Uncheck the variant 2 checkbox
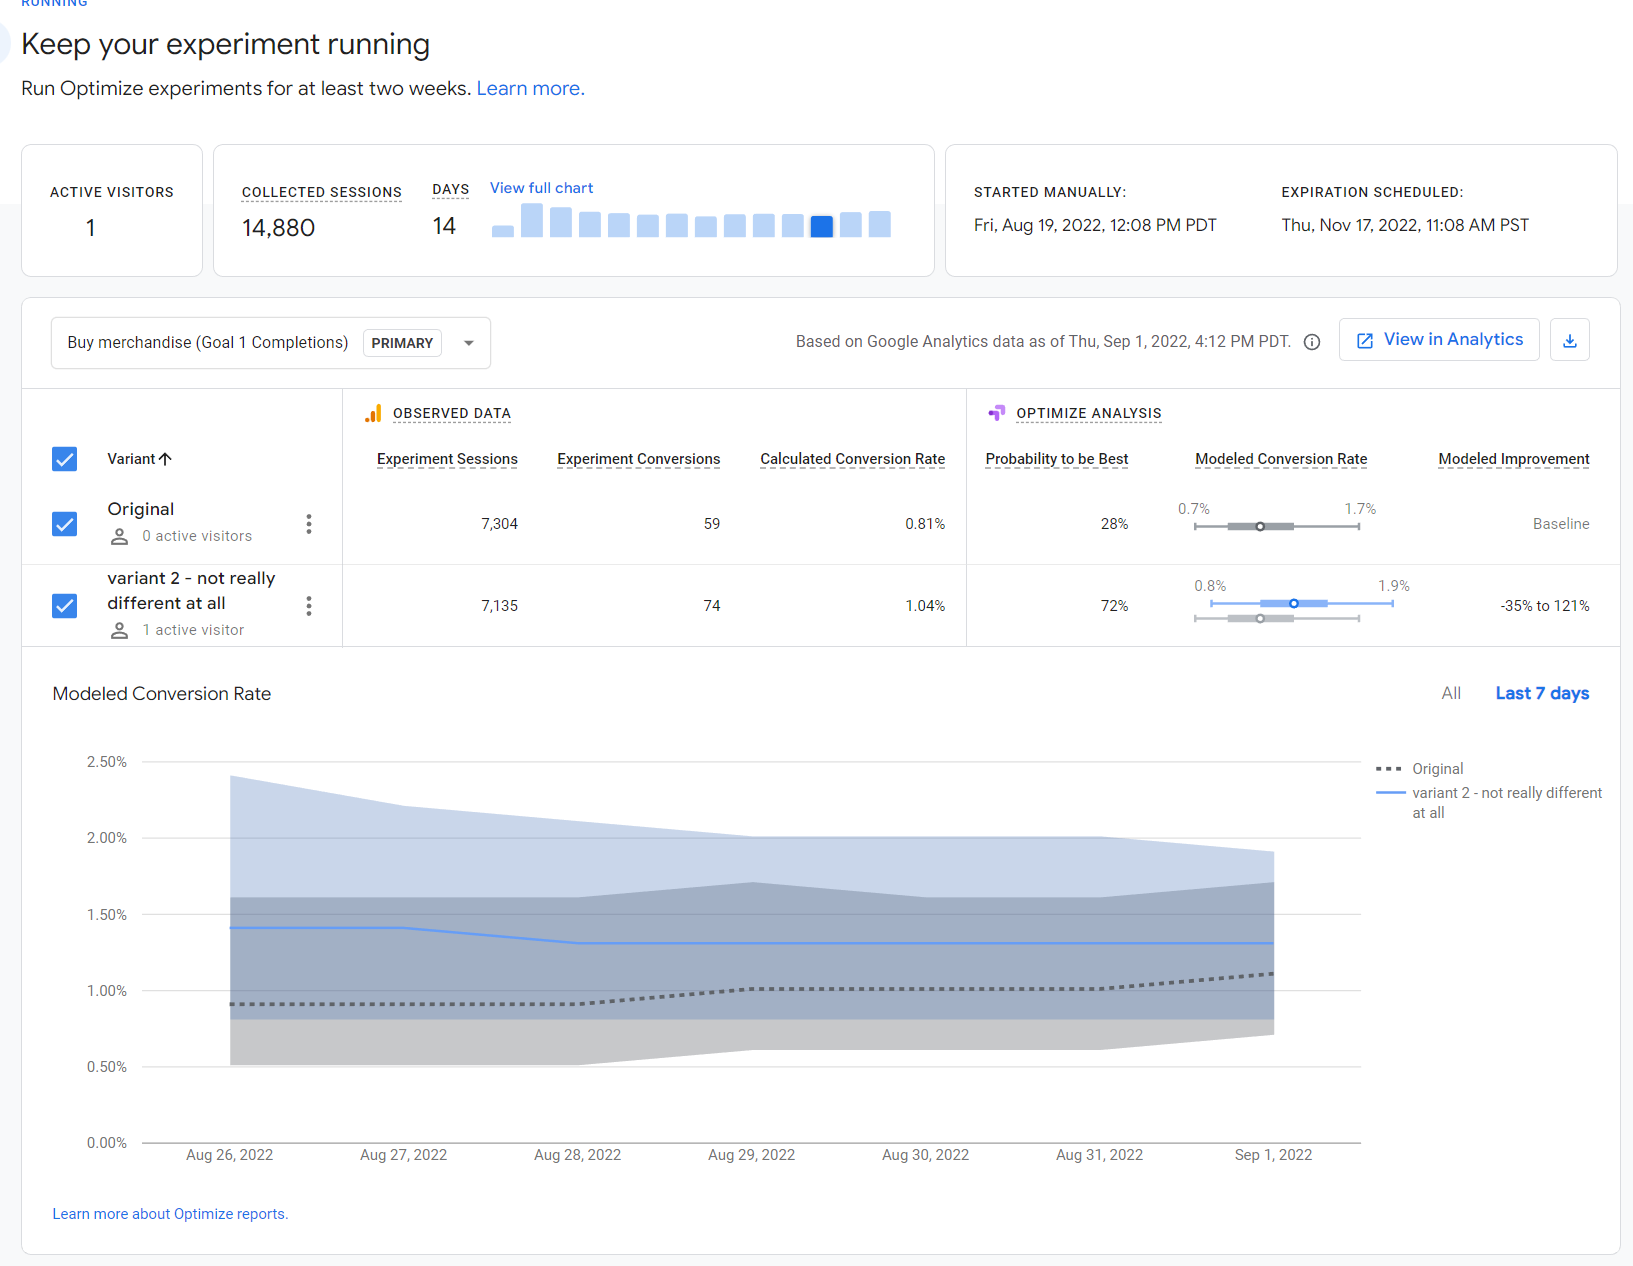Screen dimensions: 1633x1266 (x=65, y=606)
